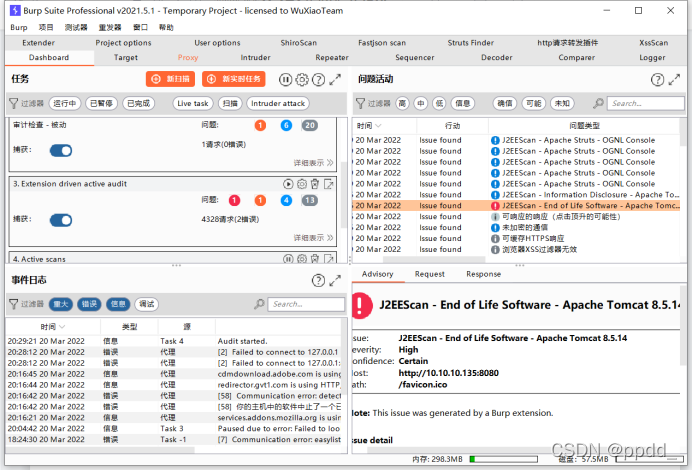Click the Event log search magnifier icon
The height and width of the screenshot is (470, 692).
(259, 304)
